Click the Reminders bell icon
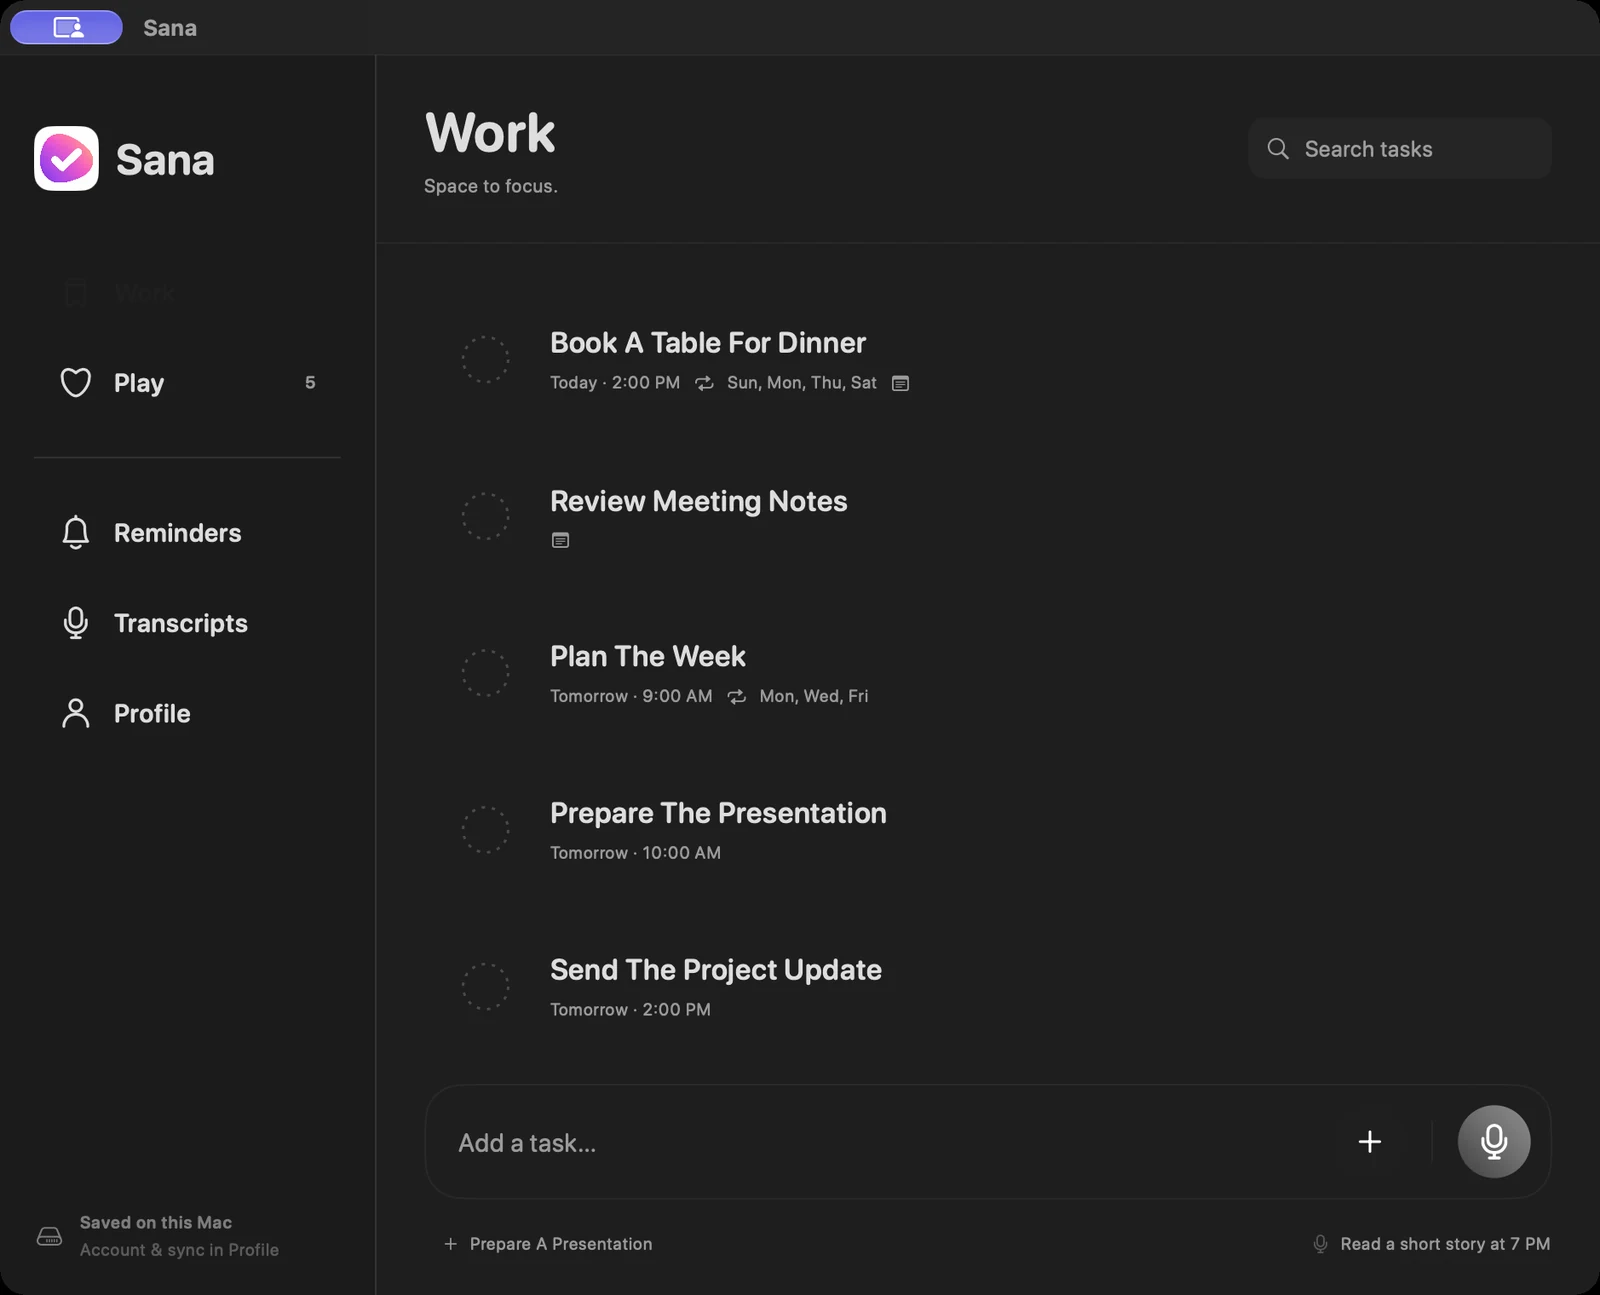This screenshot has width=1600, height=1295. [x=76, y=532]
